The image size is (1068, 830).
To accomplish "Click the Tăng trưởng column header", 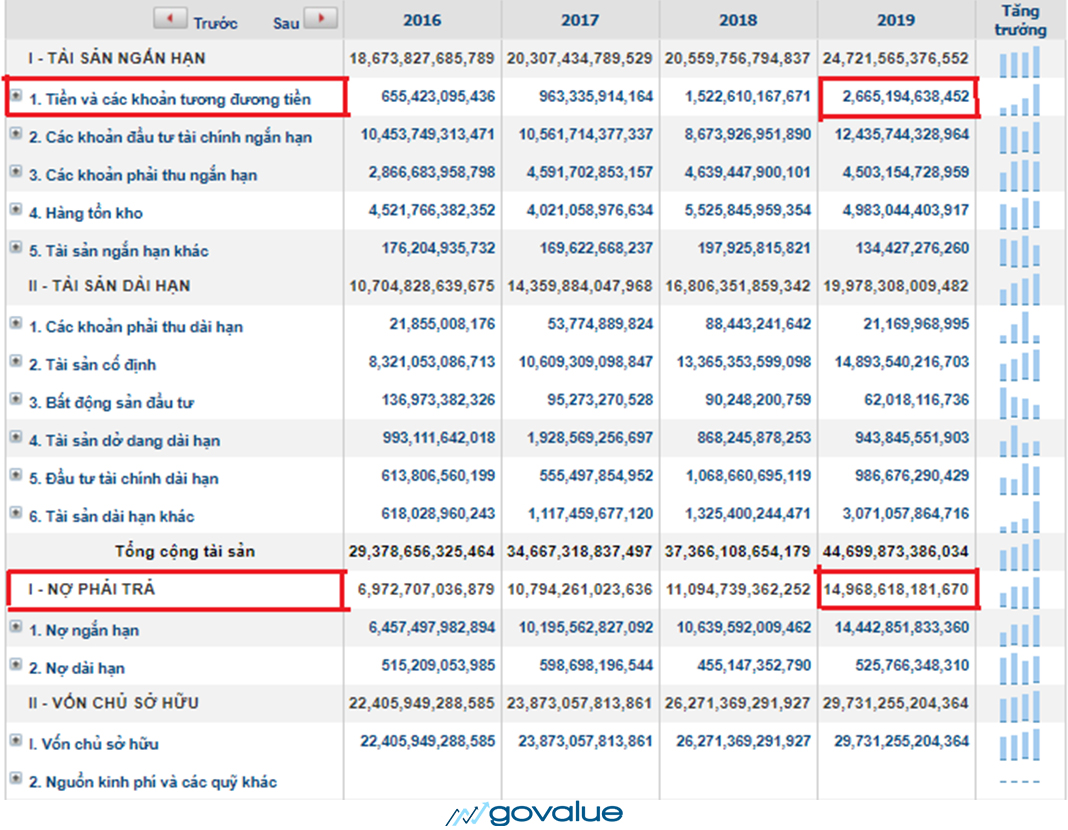I will click(x=1020, y=21).
